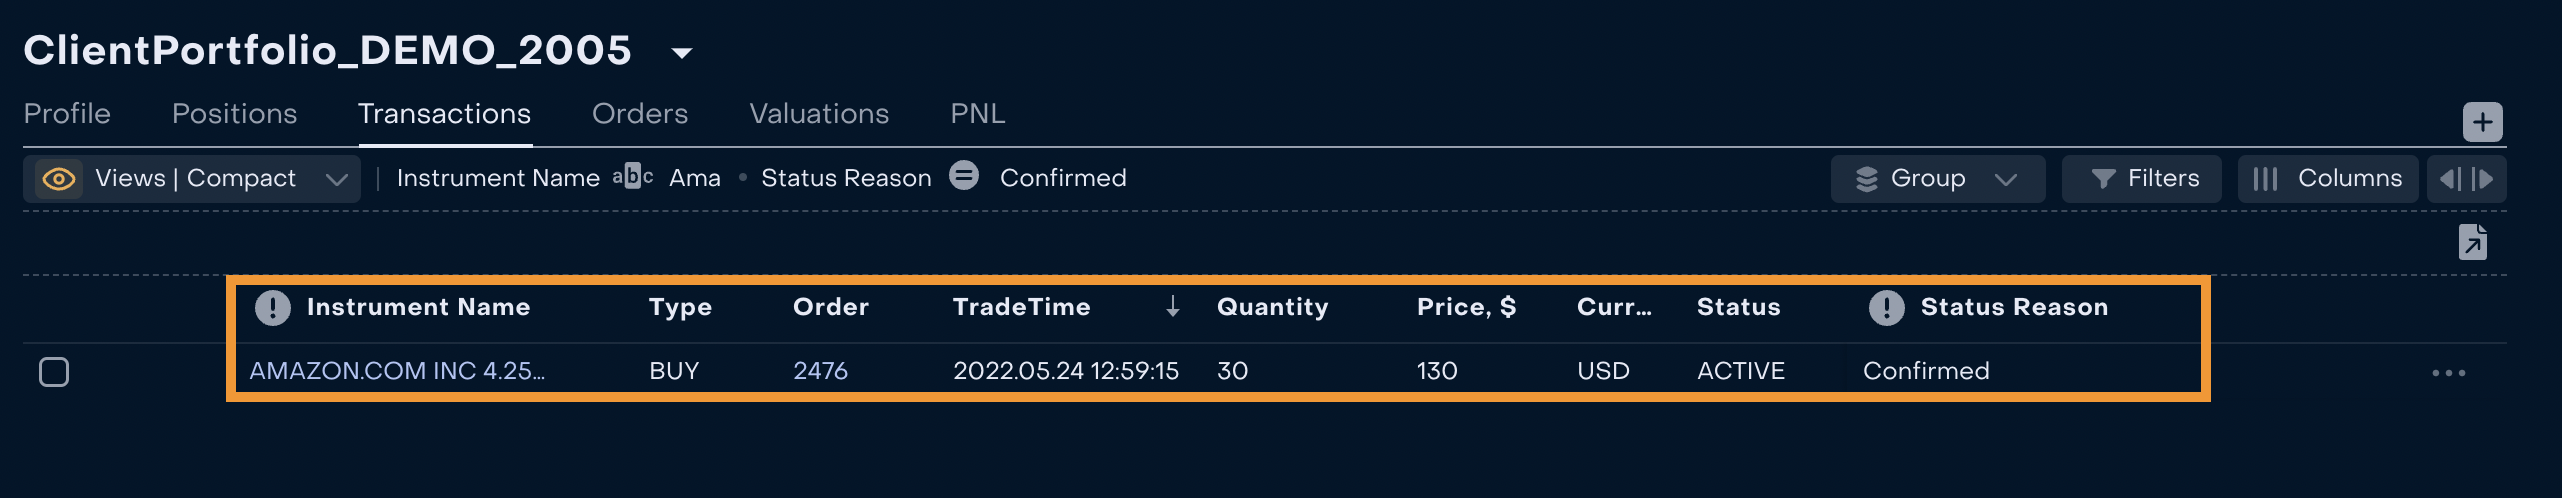Click the plus icon to add a tab

pyautogui.click(x=2482, y=122)
